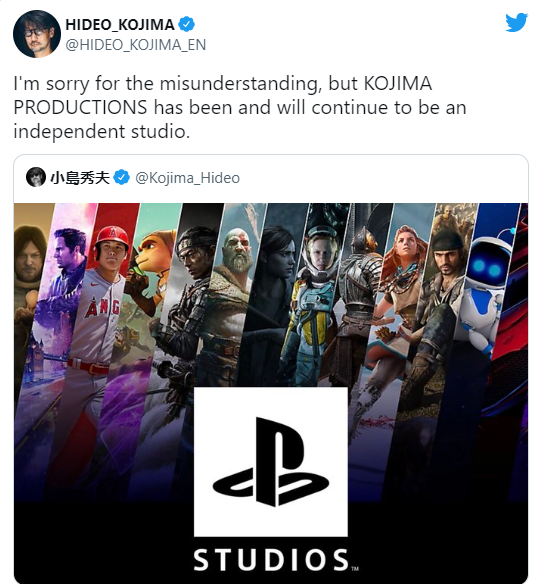This screenshot has width=539, height=584.
Task: Click the 小島秀夫 display name
Action: point(80,178)
